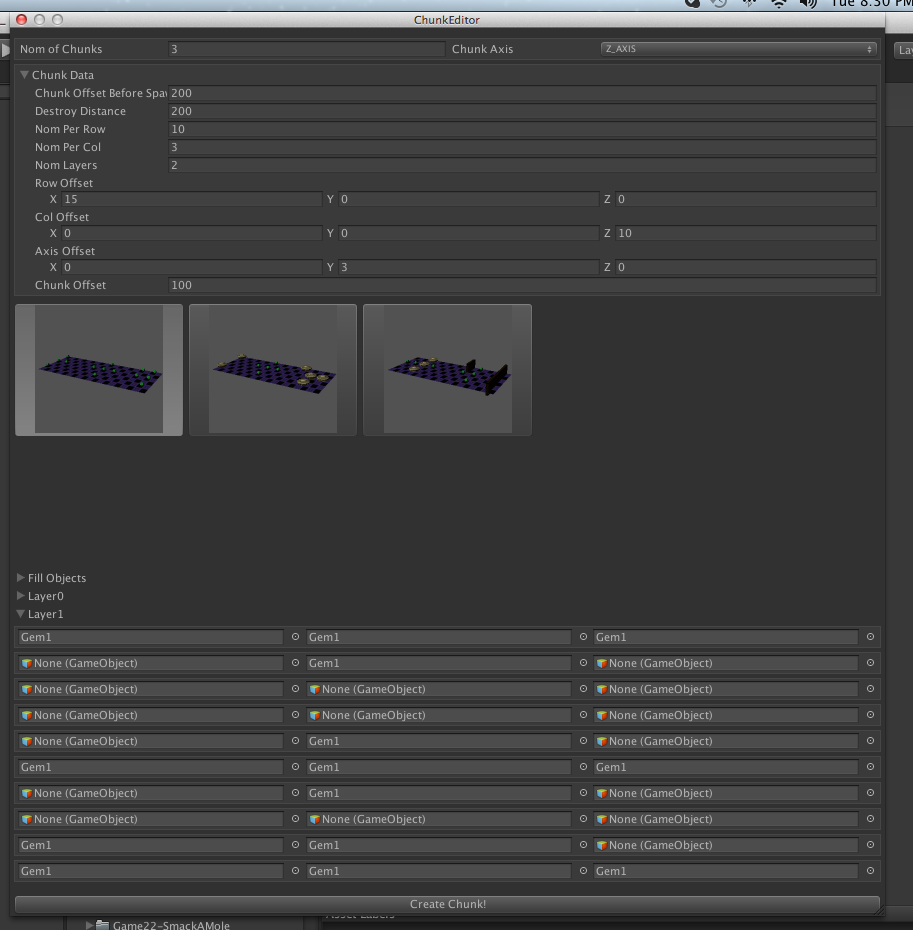Viewport: 913px width, 930px height.
Task: Open the Chunk Axis Z_AXIS dropdown
Action: [739, 49]
